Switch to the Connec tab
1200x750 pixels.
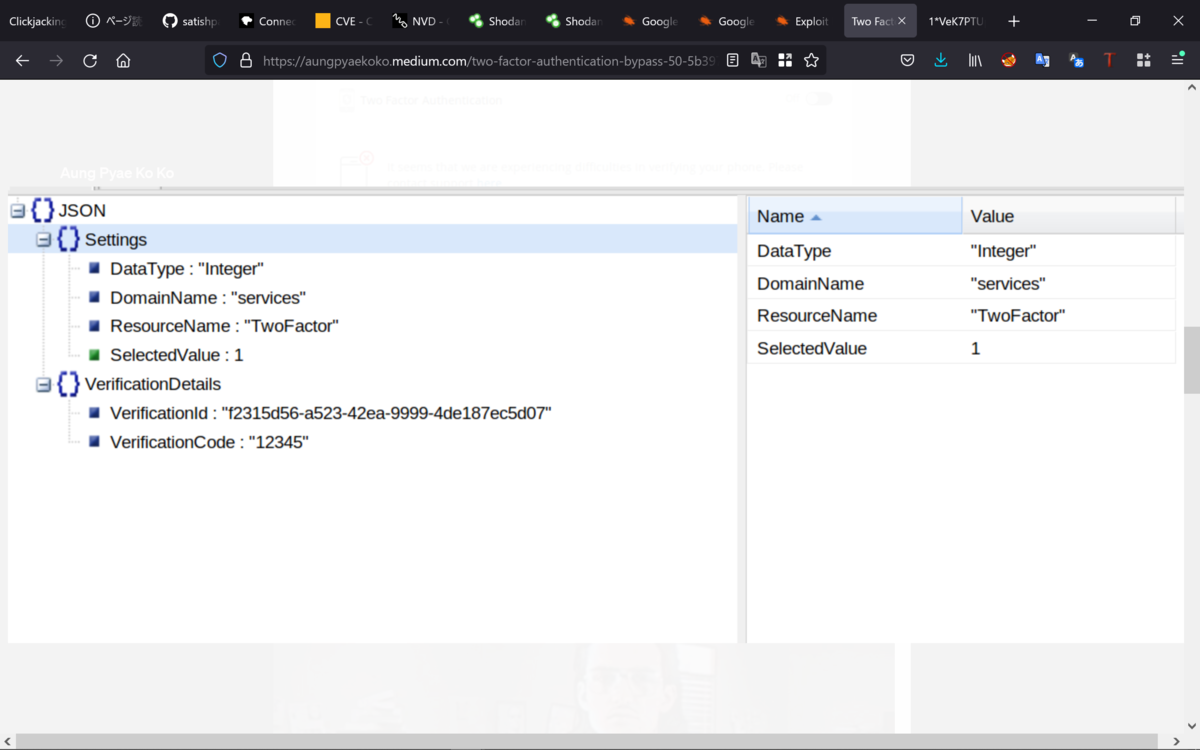[x=267, y=21]
